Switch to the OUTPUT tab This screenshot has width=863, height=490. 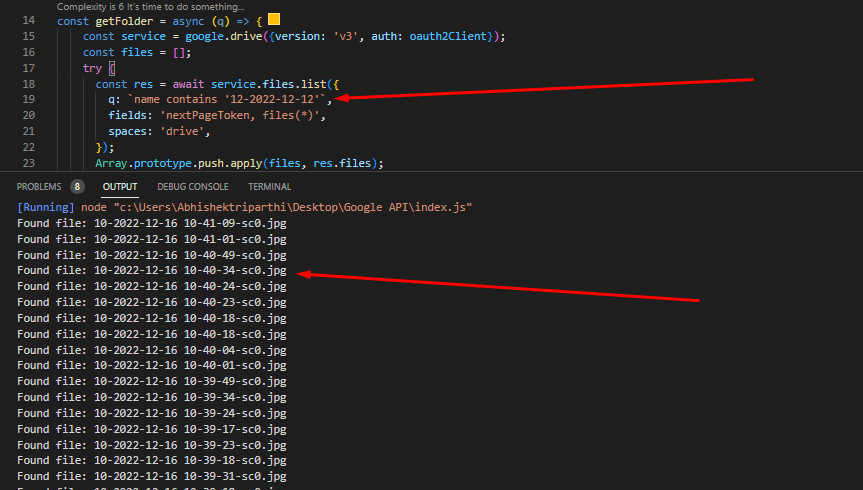[x=120, y=187]
